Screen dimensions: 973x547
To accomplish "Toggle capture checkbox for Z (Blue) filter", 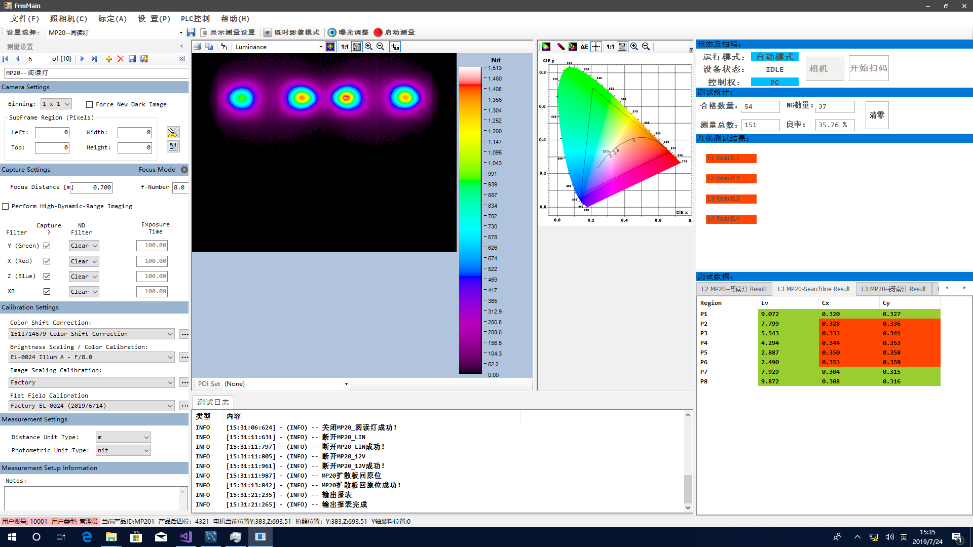I will click(x=47, y=276).
